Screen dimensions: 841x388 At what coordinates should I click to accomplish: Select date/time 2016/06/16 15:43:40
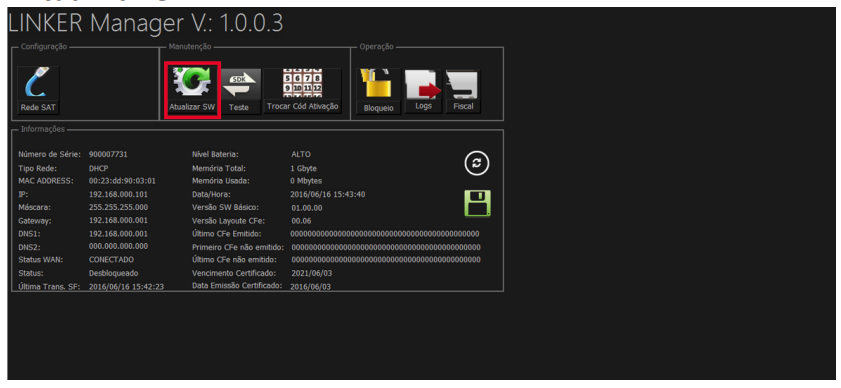tap(328, 194)
